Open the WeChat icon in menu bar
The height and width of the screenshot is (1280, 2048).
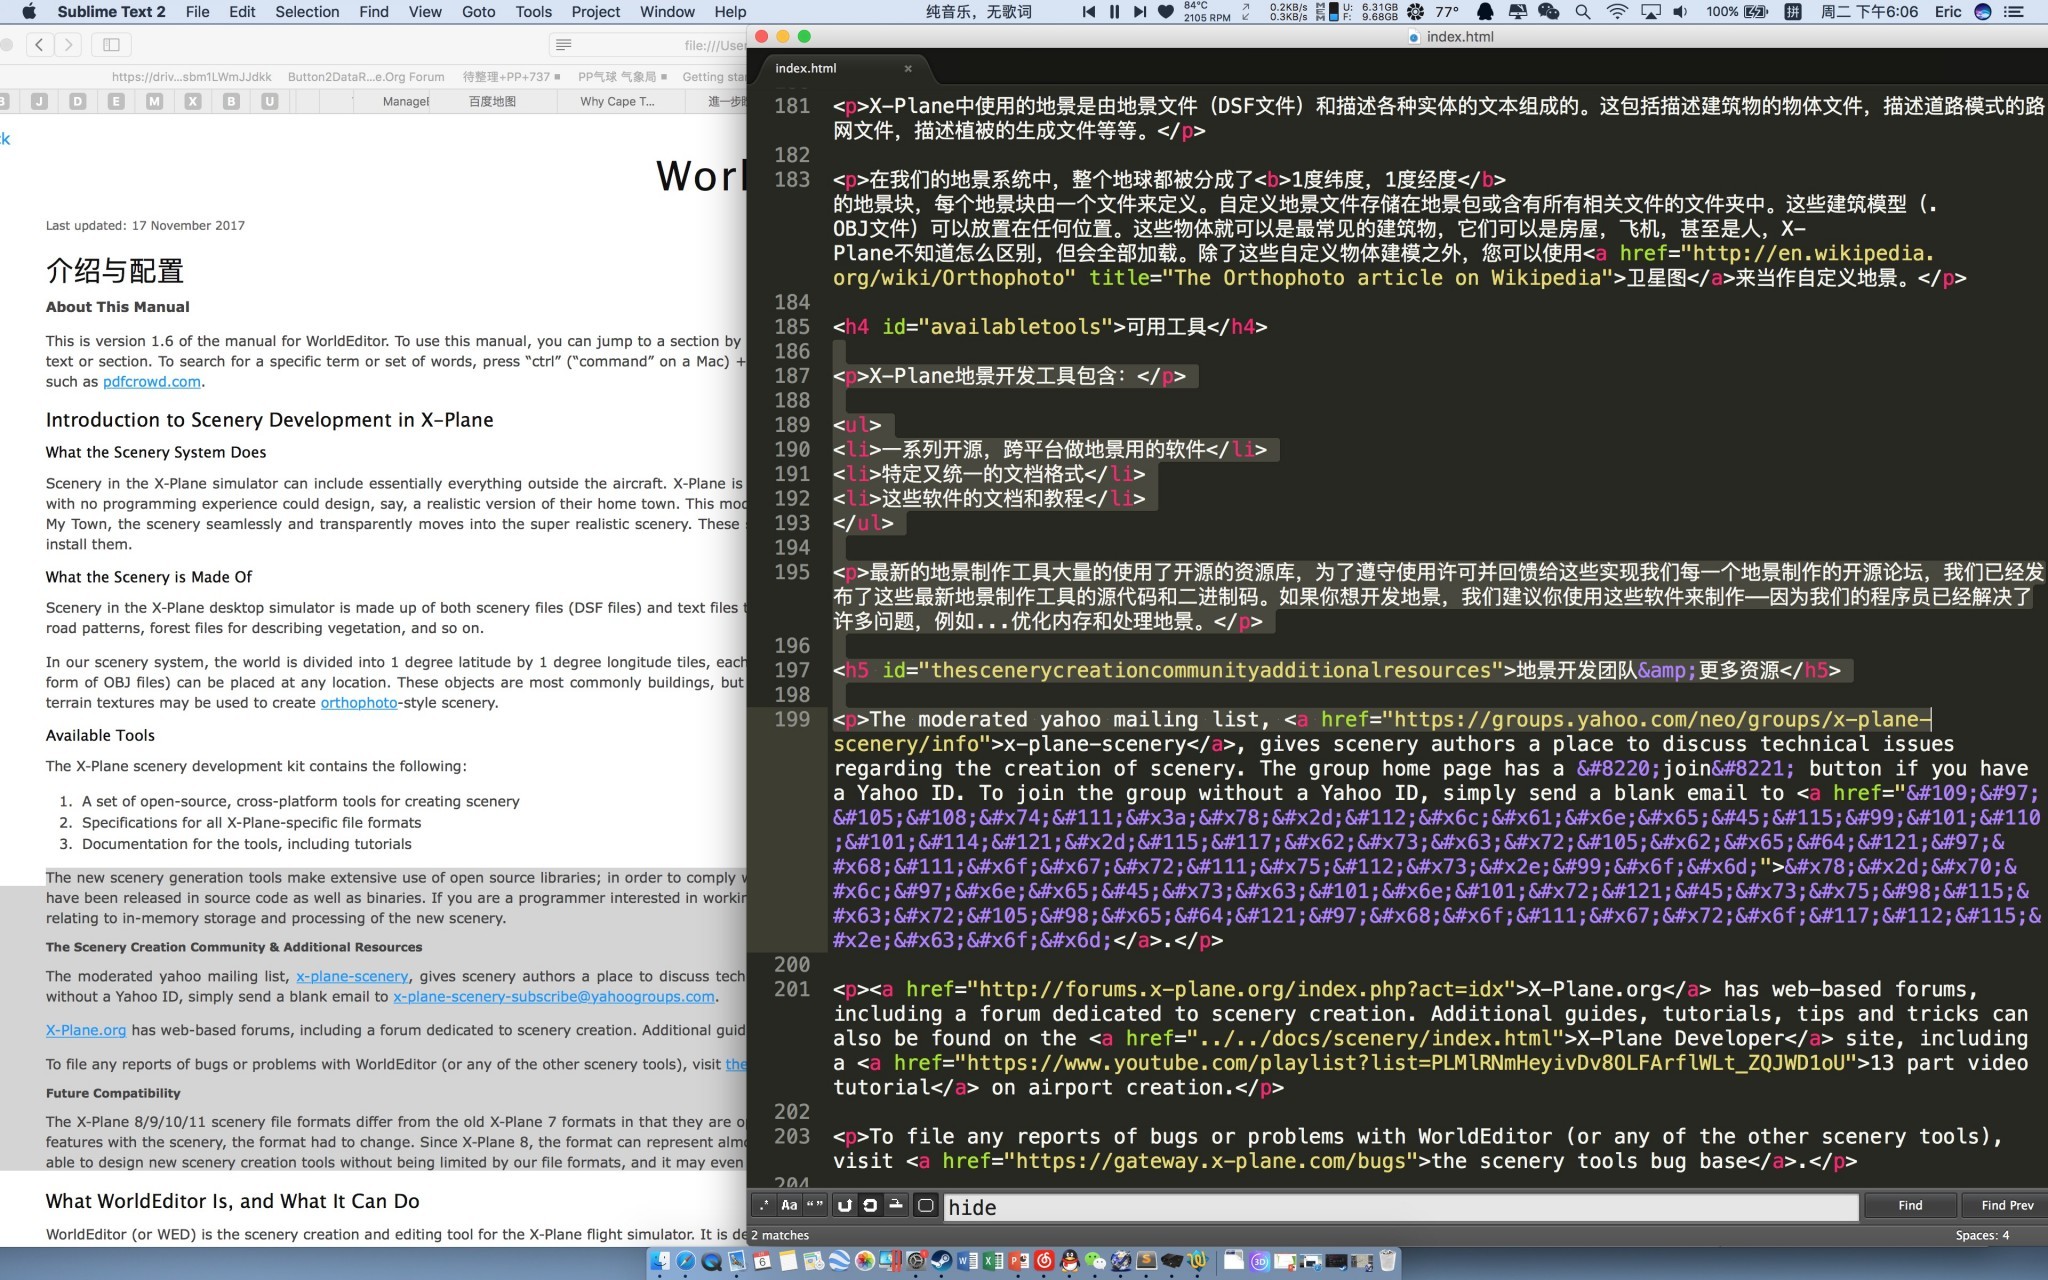[x=1549, y=12]
